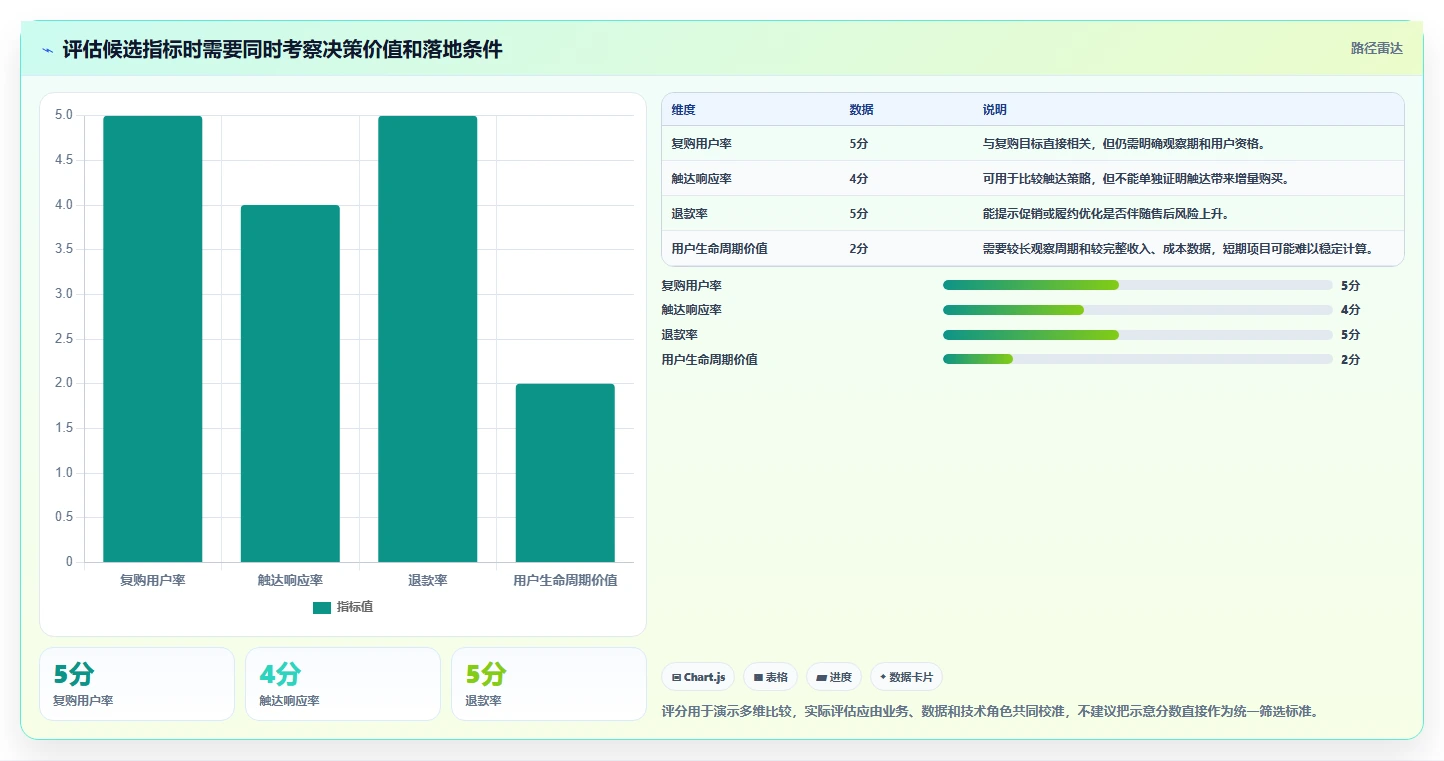Click the footnote starting 评分用于演示多维比较

click(x=992, y=712)
